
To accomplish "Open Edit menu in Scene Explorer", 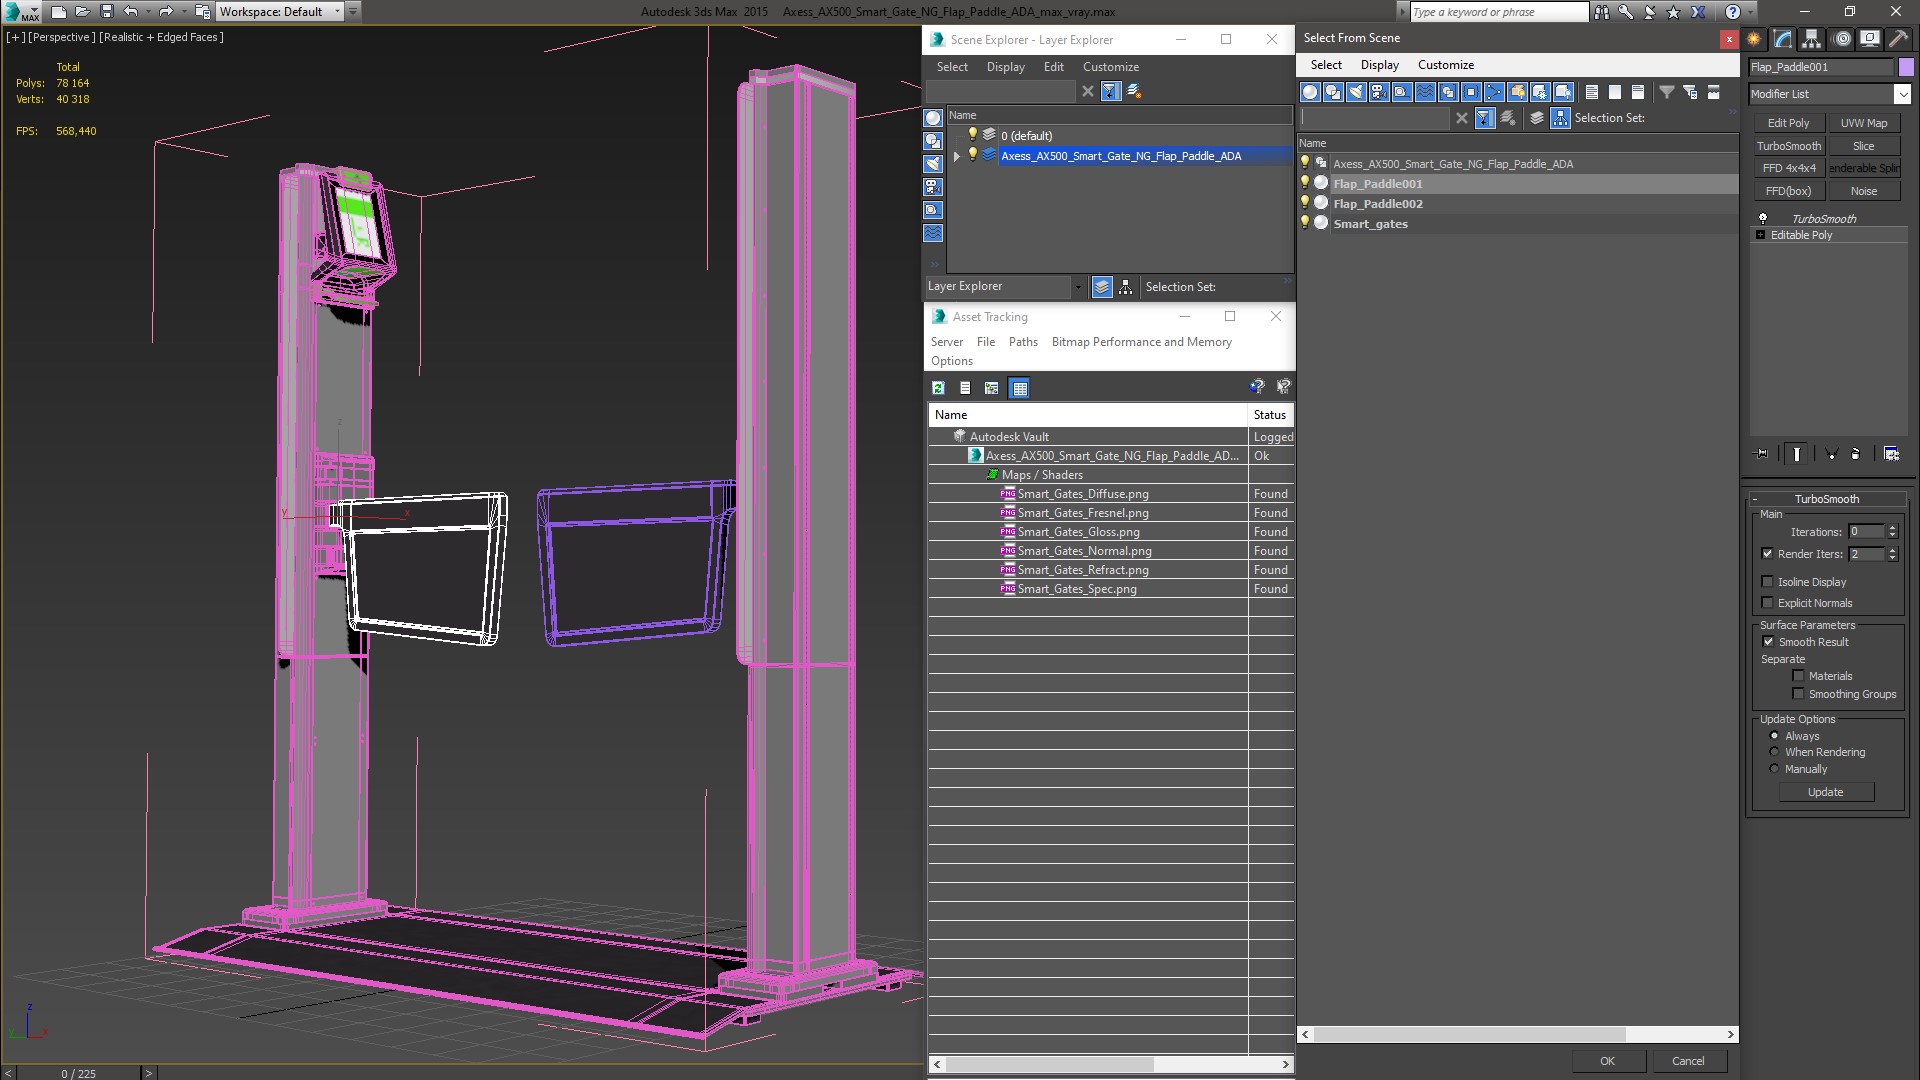I will (1054, 67).
